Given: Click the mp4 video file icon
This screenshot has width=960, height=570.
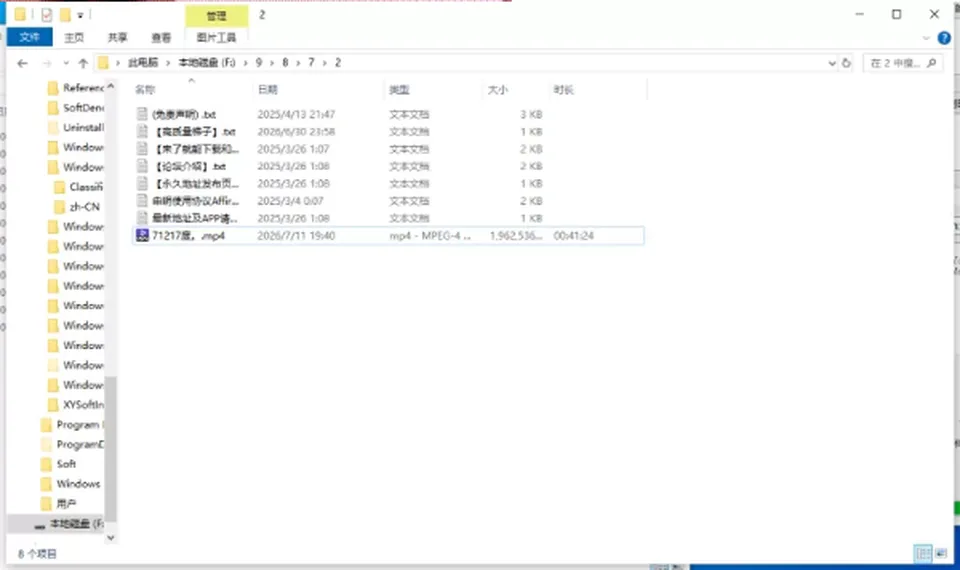Looking at the screenshot, I should (x=142, y=236).
